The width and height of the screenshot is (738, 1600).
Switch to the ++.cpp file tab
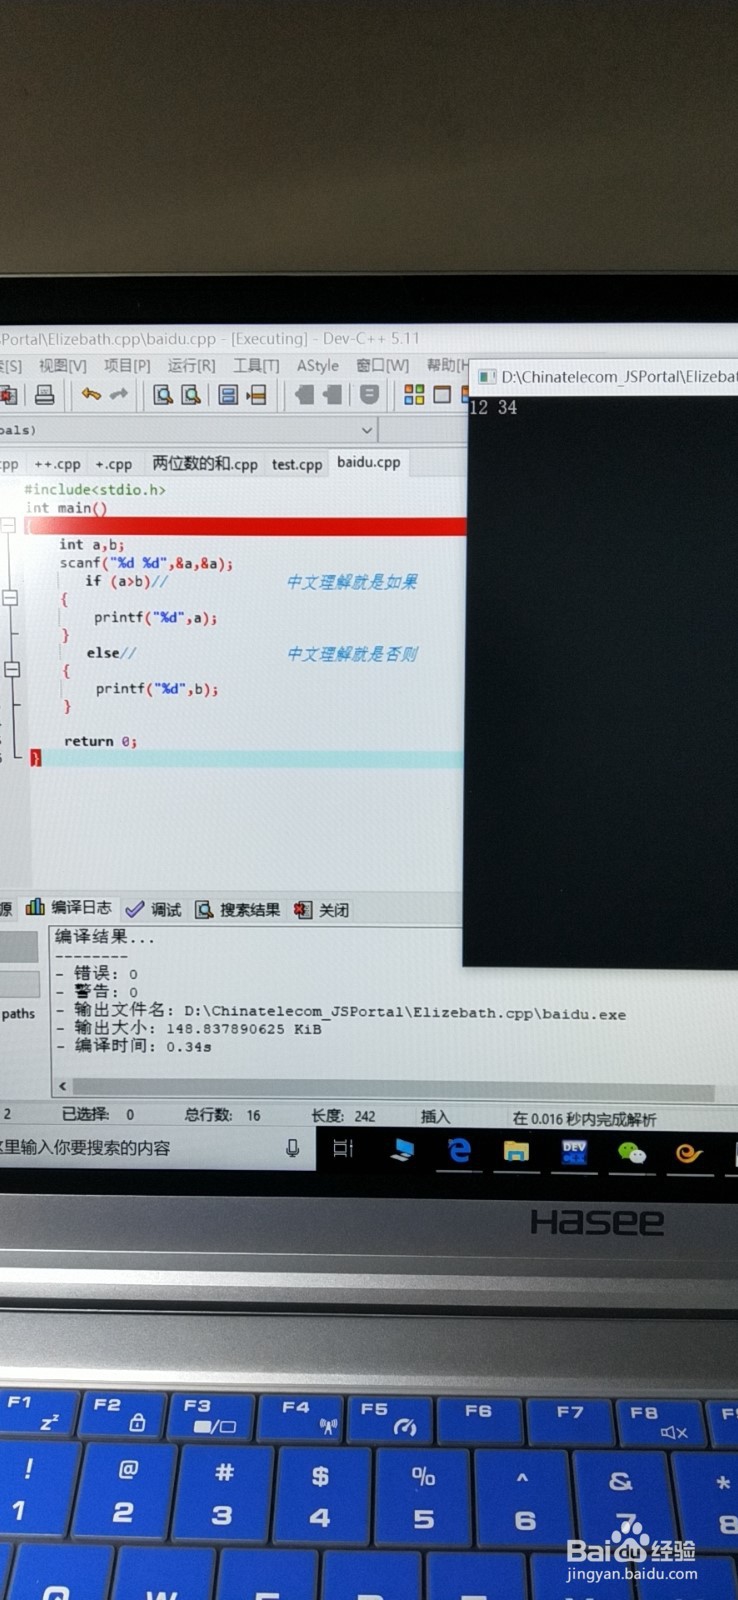click(58, 464)
